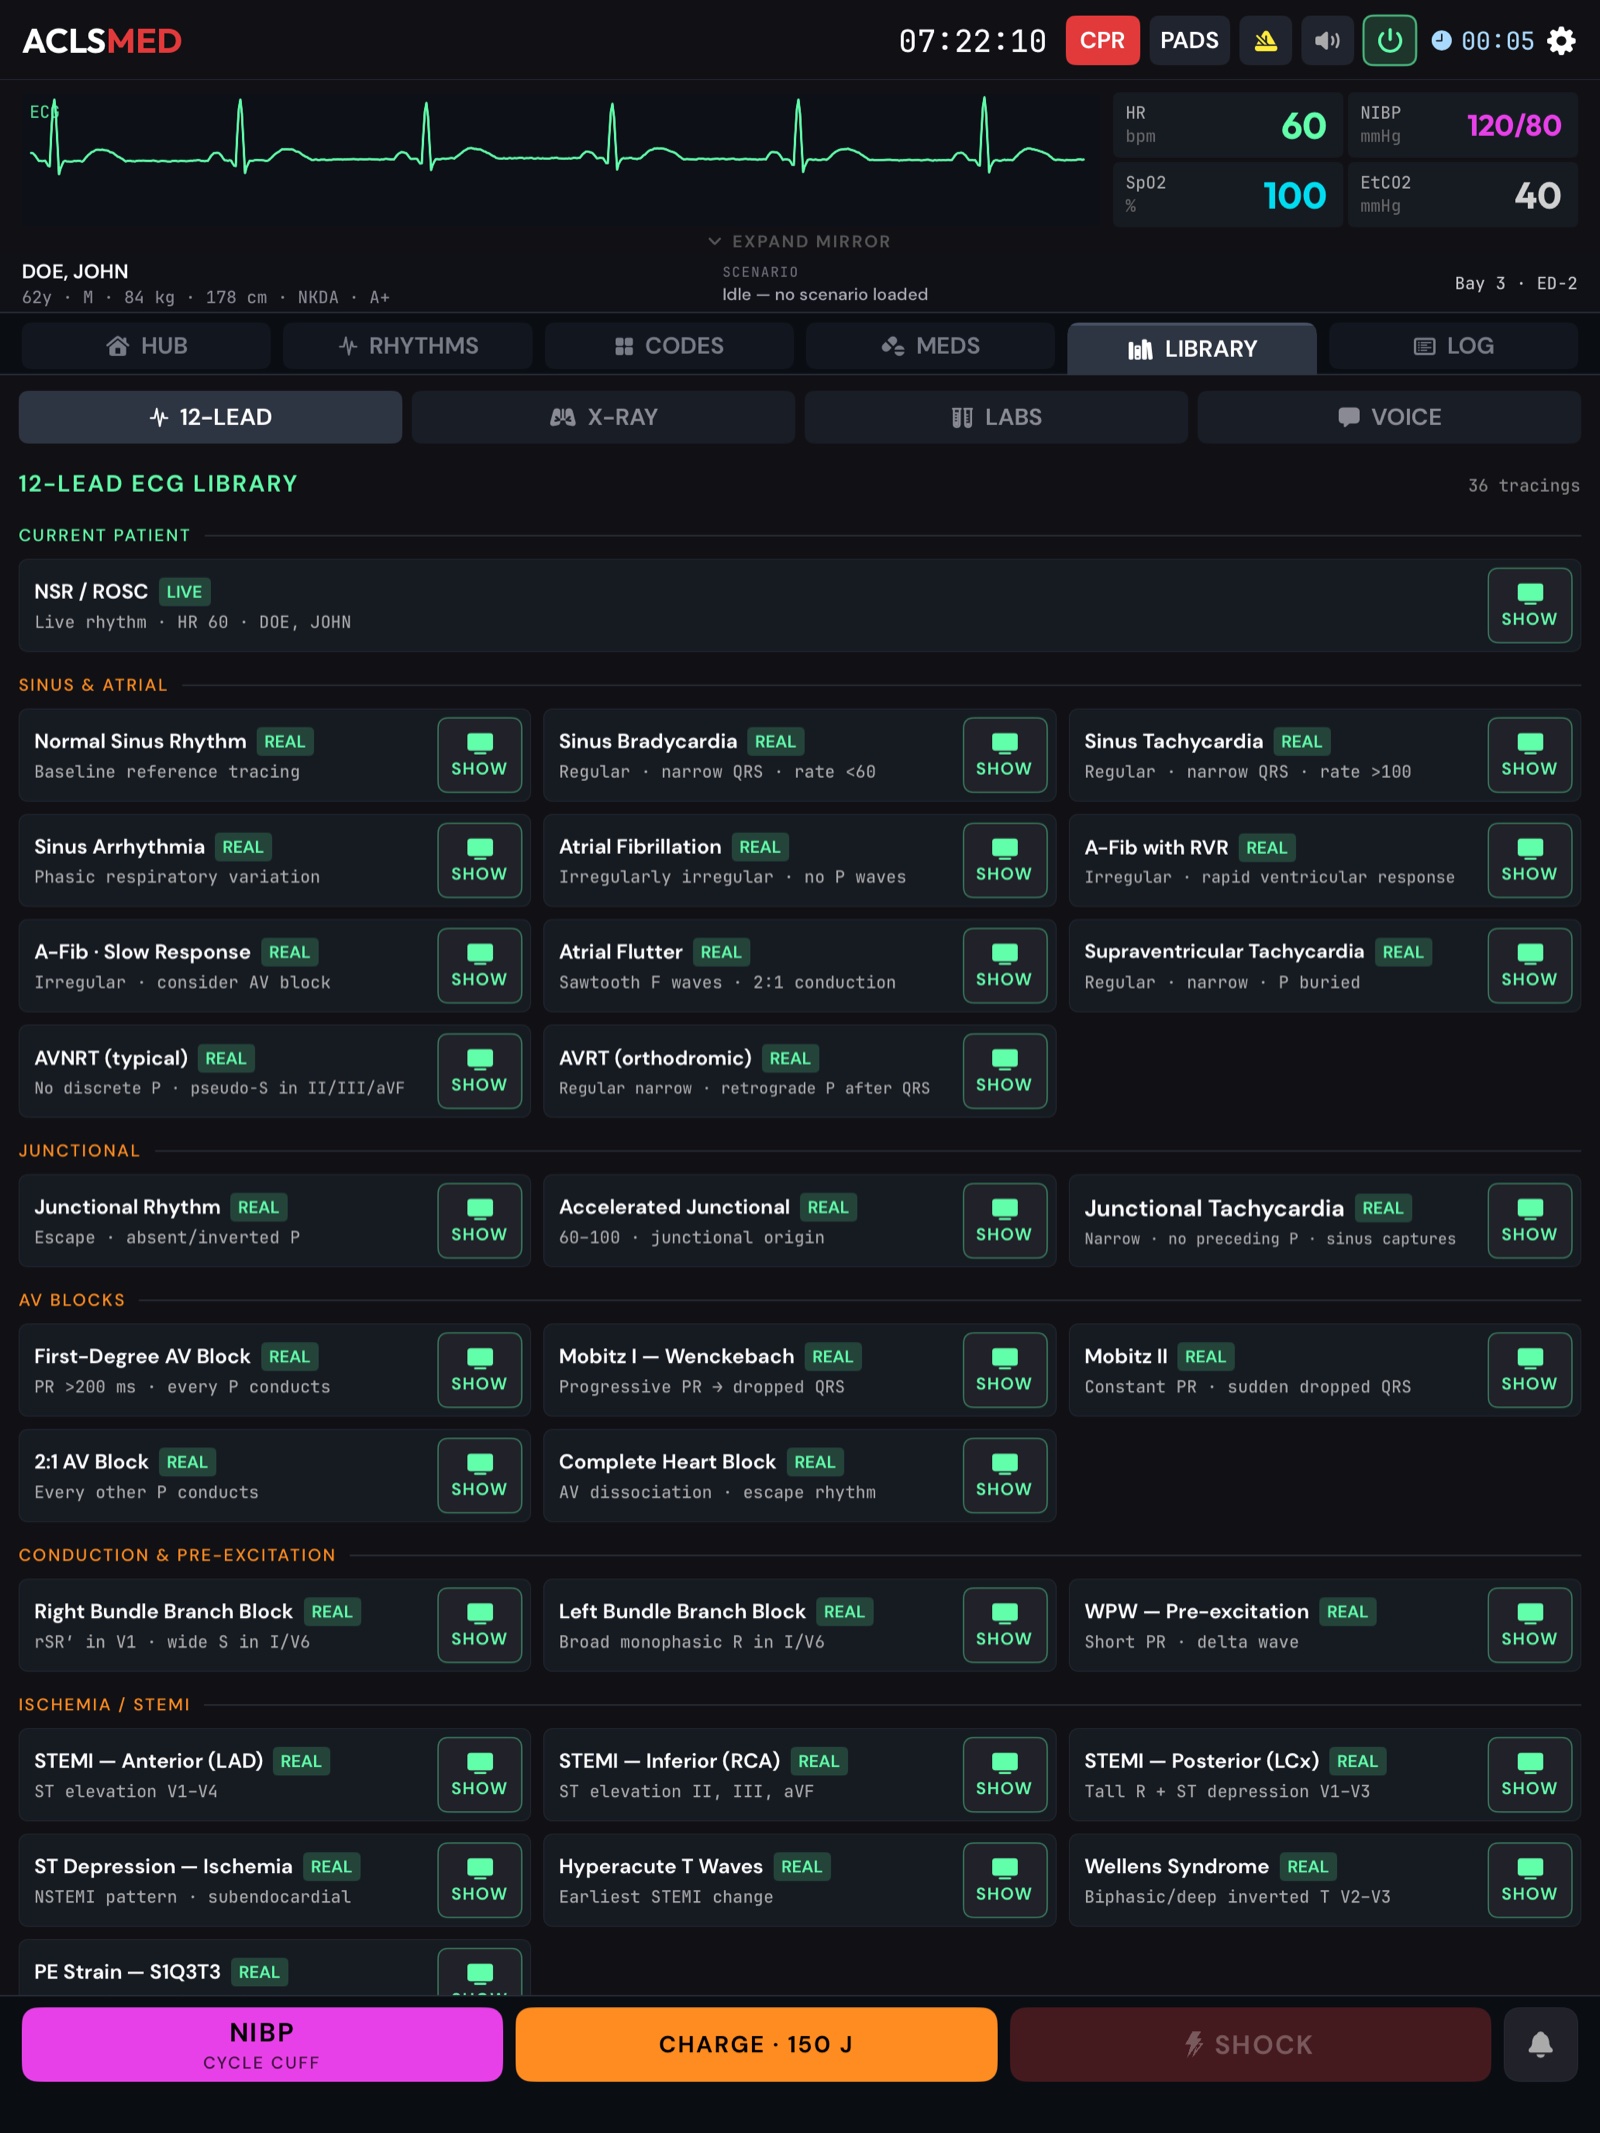This screenshot has height=2133, width=1600.
Task: Show Mobitz II tracing
Action: coord(1529,1370)
